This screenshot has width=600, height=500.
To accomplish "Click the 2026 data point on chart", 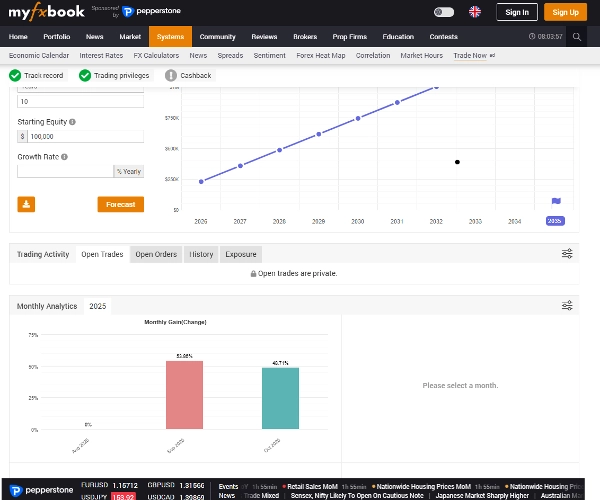I will click(201, 182).
